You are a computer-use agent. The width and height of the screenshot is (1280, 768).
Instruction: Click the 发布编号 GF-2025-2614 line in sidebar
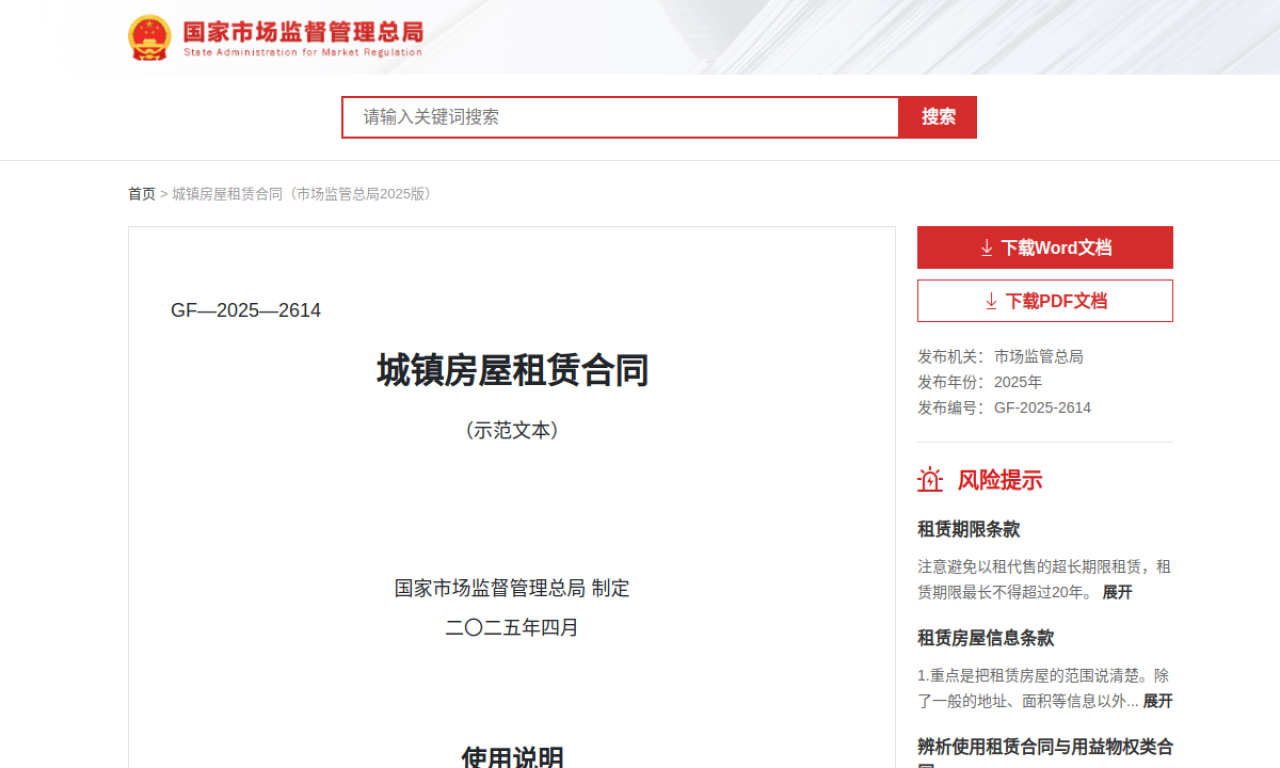[1004, 408]
